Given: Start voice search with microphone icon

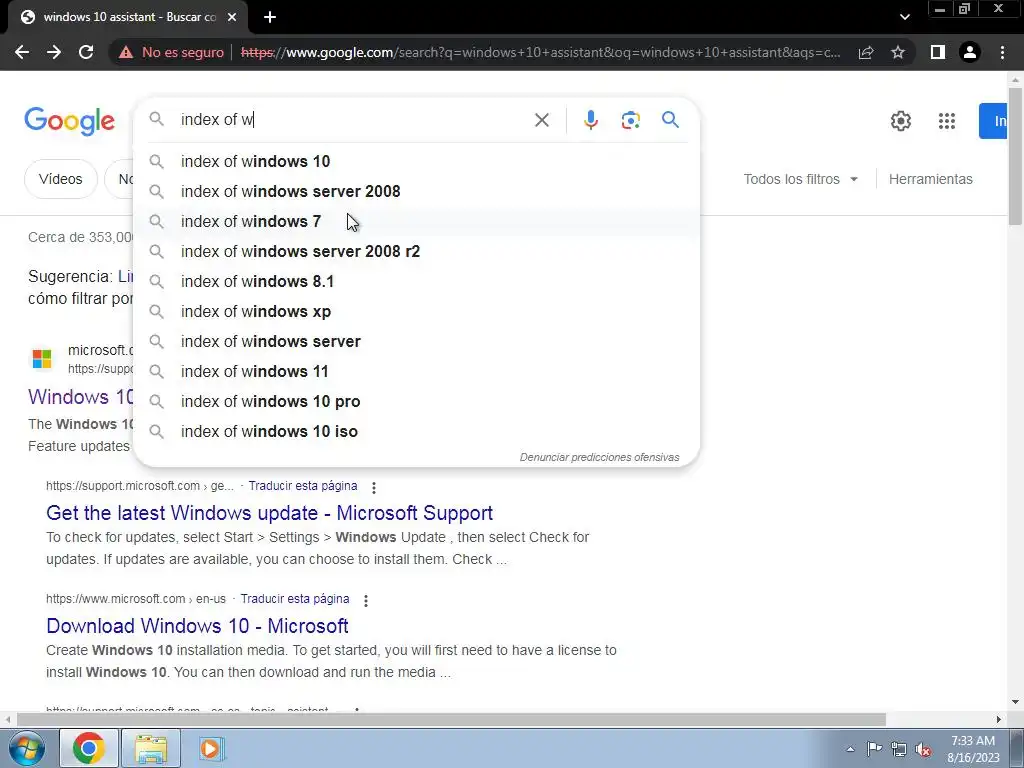Looking at the screenshot, I should [x=590, y=120].
